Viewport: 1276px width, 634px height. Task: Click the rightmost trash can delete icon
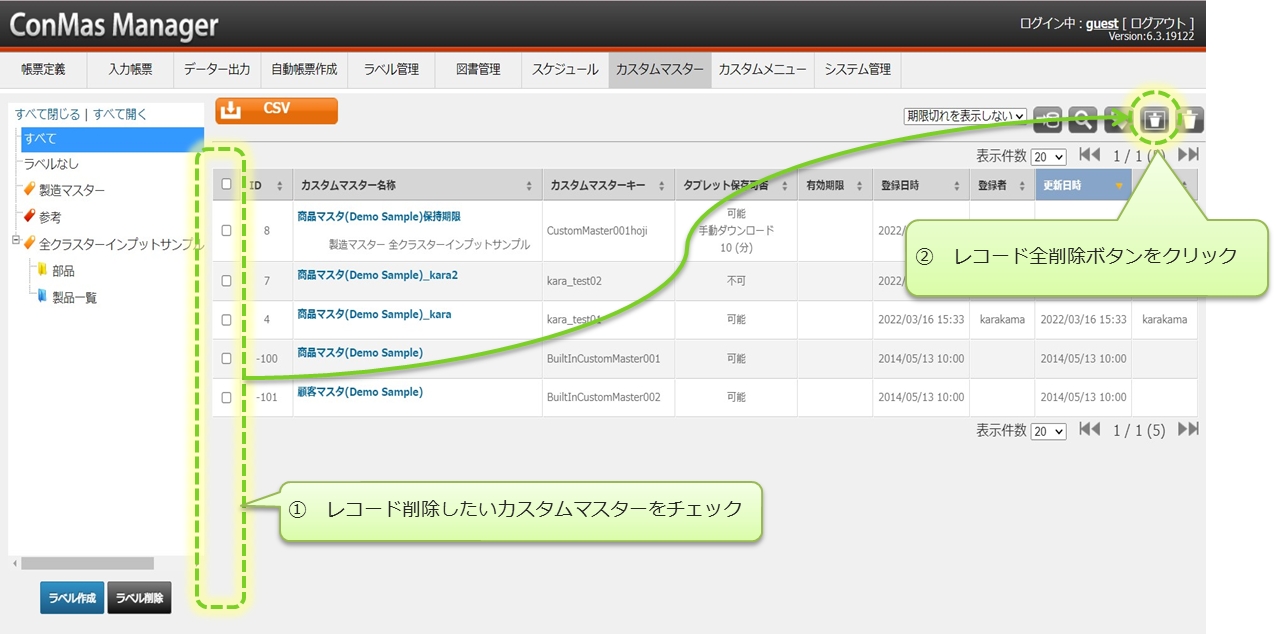coord(1190,120)
